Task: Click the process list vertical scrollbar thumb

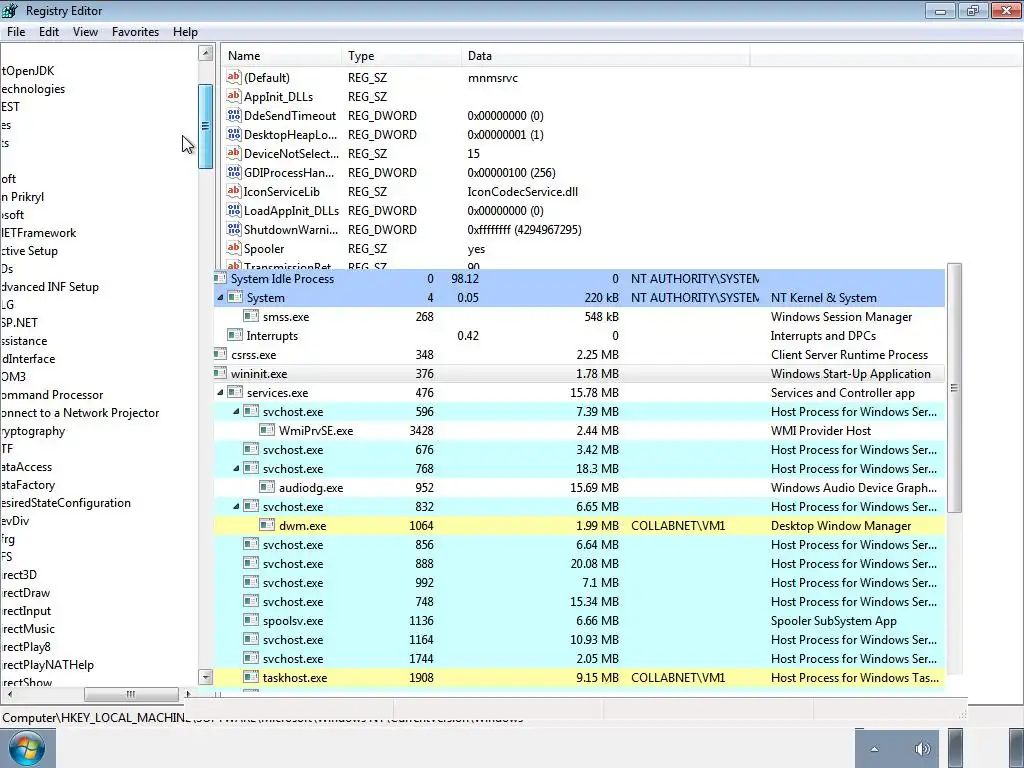Action: pos(954,388)
